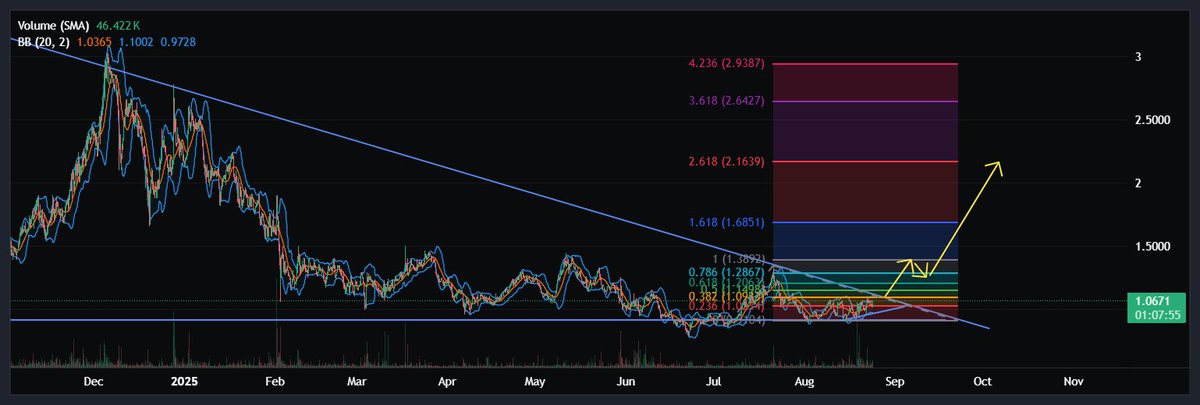The height and width of the screenshot is (405, 1200).
Task: Select the 4.236 (2.9387) Fibonacci label
Action: [727, 64]
